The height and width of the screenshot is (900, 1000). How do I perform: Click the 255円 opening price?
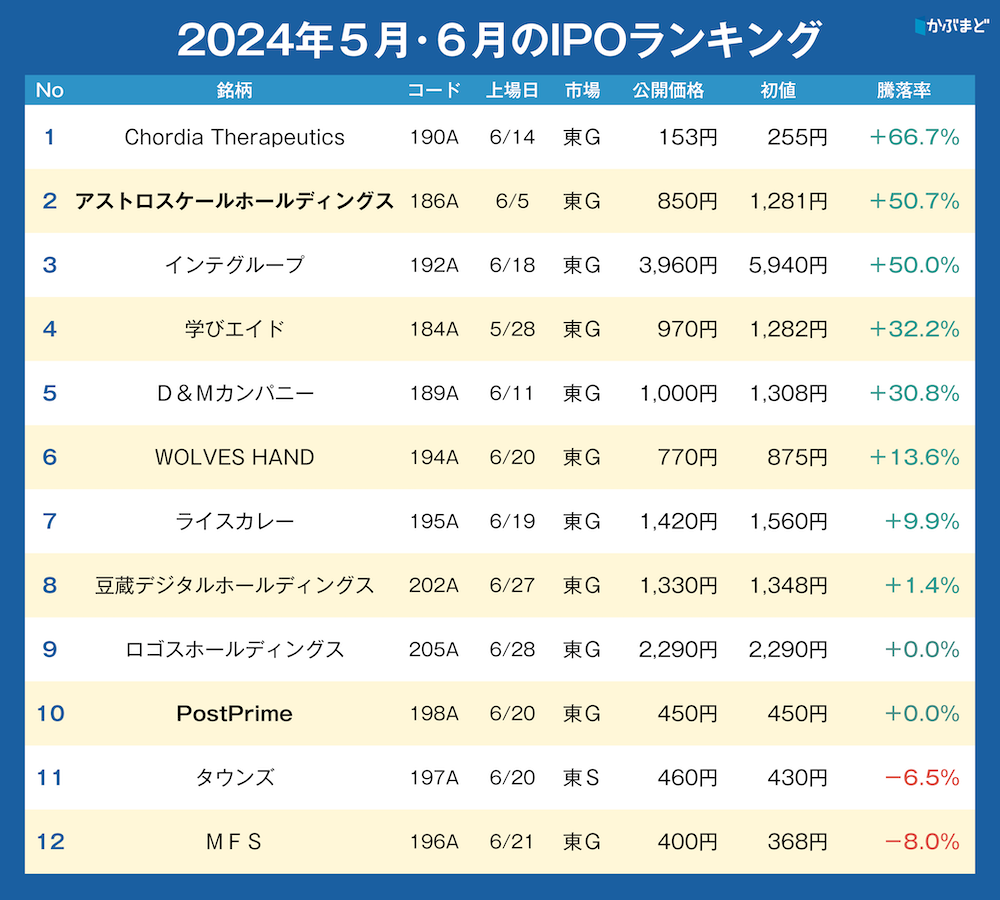(x=797, y=137)
